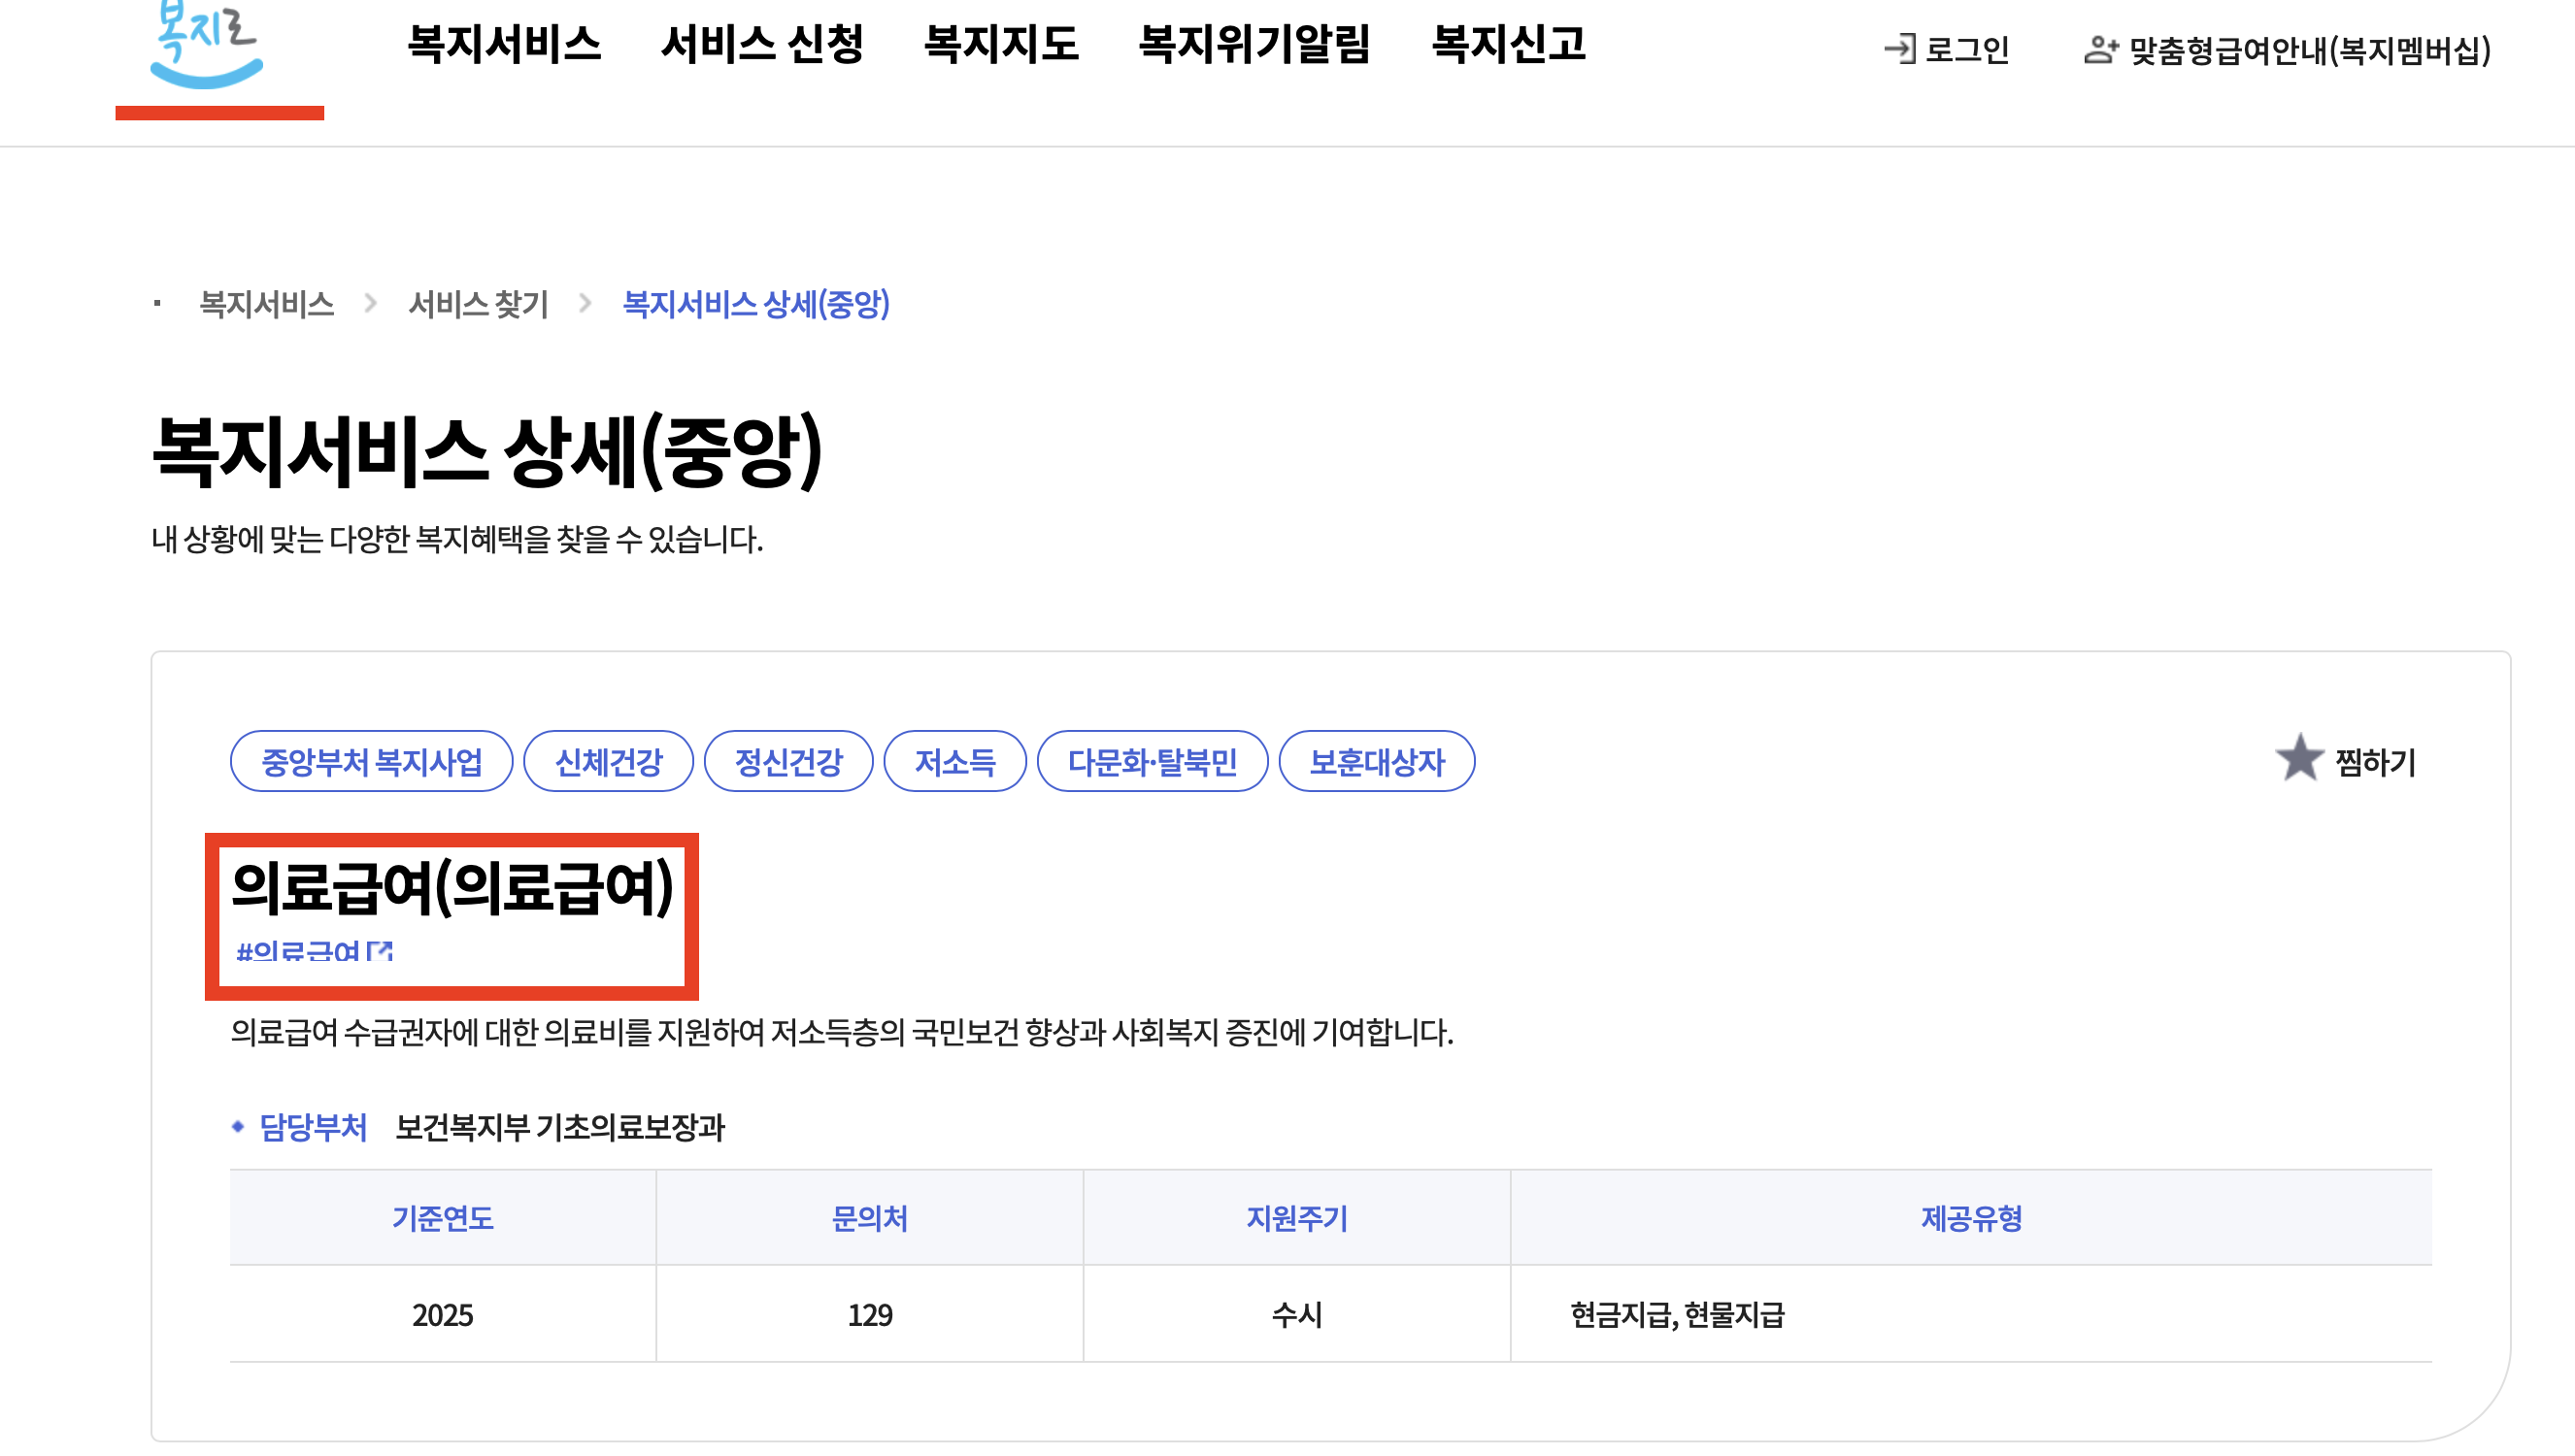
Task: Click the login arrow icon
Action: click(1899, 49)
